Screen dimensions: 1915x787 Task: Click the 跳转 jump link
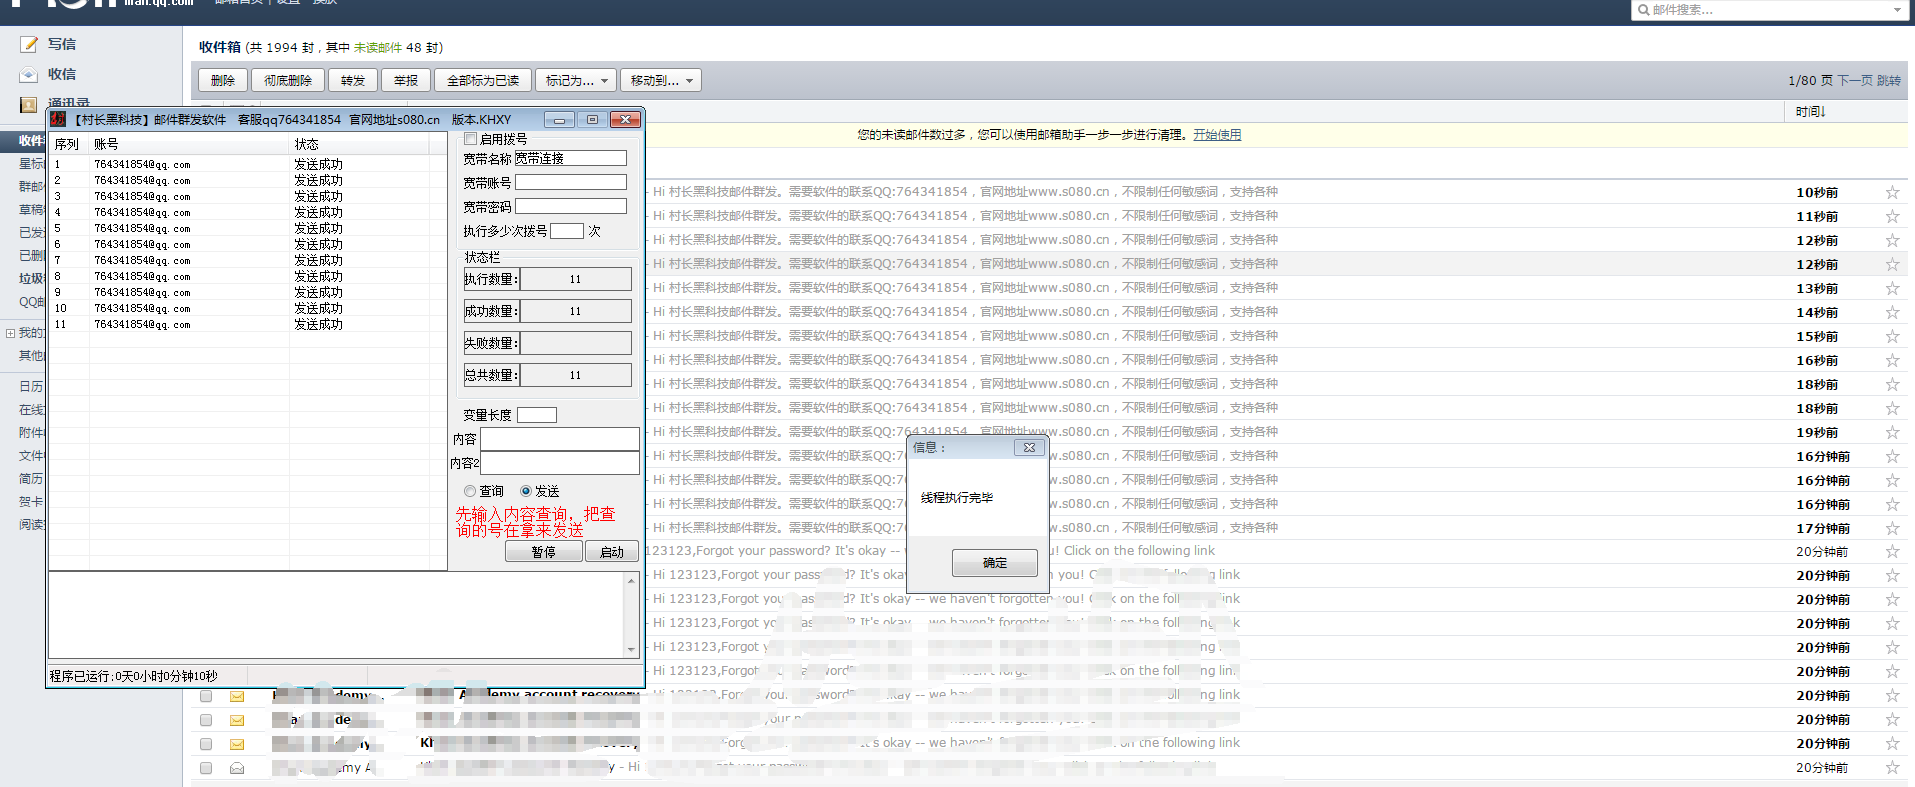point(1889,80)
